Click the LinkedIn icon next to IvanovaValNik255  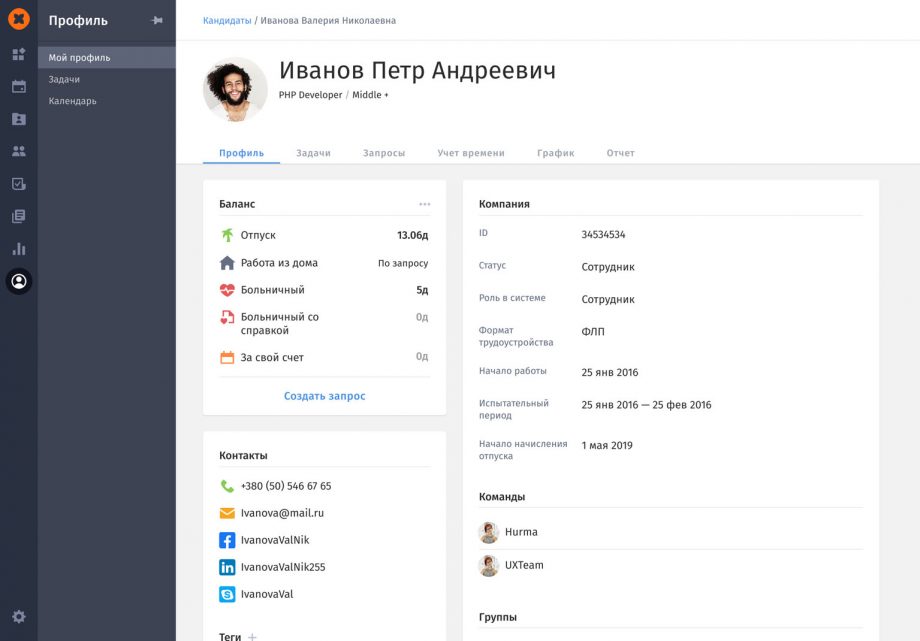225,567
